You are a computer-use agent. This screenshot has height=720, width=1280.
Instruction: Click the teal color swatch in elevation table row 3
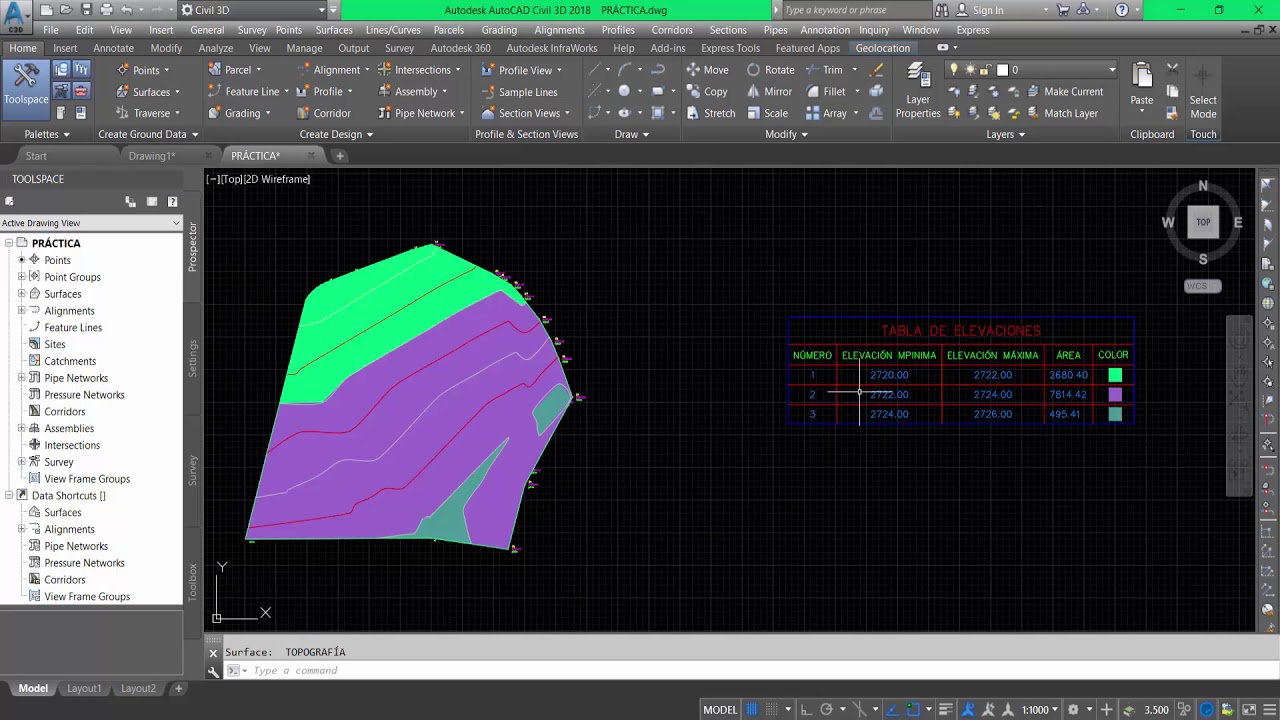(x=1115, y=414)
